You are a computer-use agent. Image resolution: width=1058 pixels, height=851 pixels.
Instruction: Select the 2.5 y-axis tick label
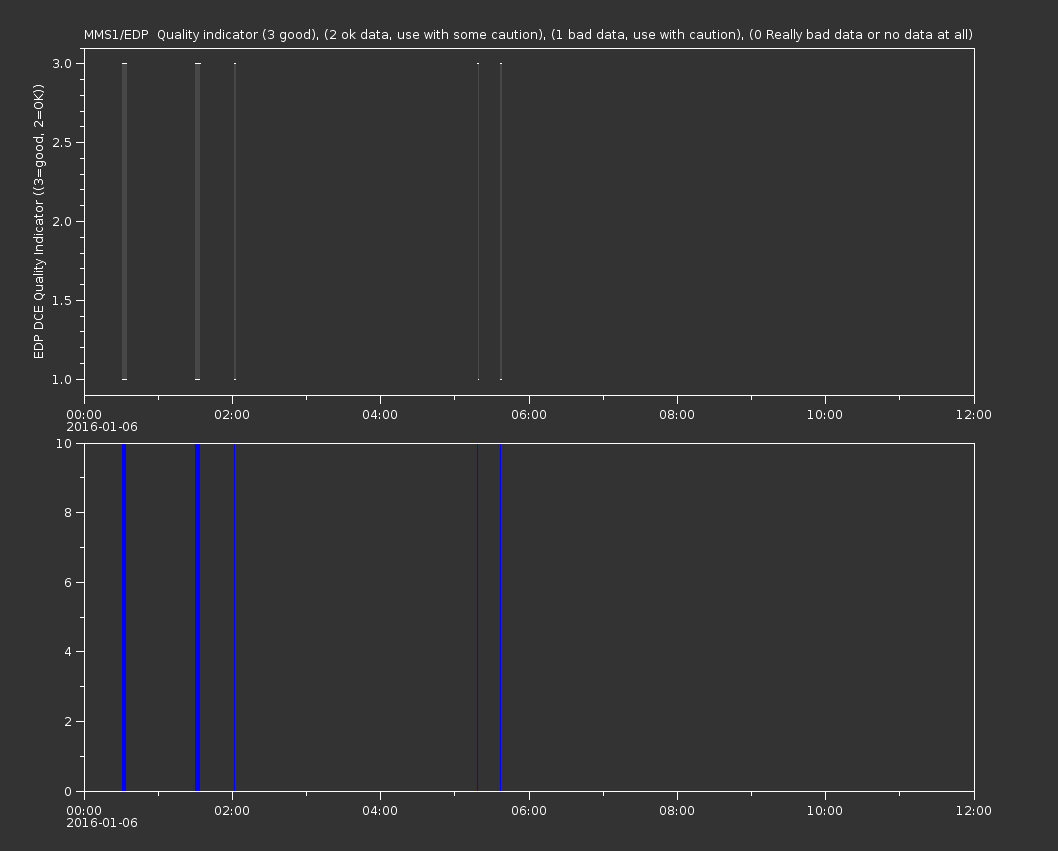[62, 142]
